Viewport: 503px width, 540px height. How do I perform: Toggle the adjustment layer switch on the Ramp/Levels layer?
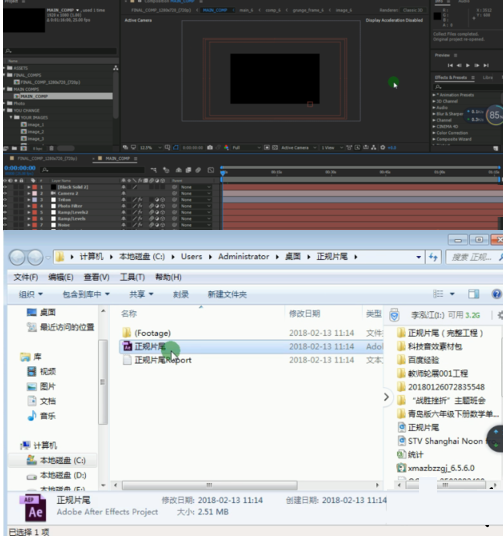pos(157,219)
